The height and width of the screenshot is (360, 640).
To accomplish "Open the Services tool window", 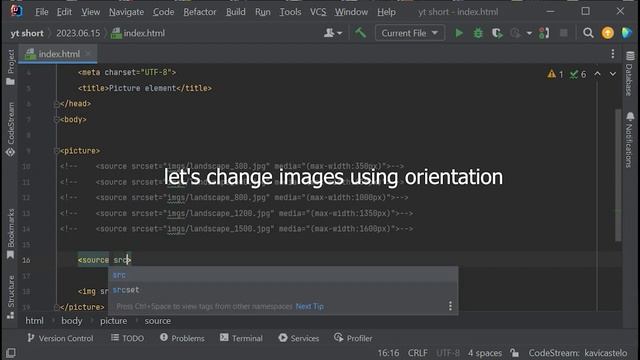I will click(299, 338).
